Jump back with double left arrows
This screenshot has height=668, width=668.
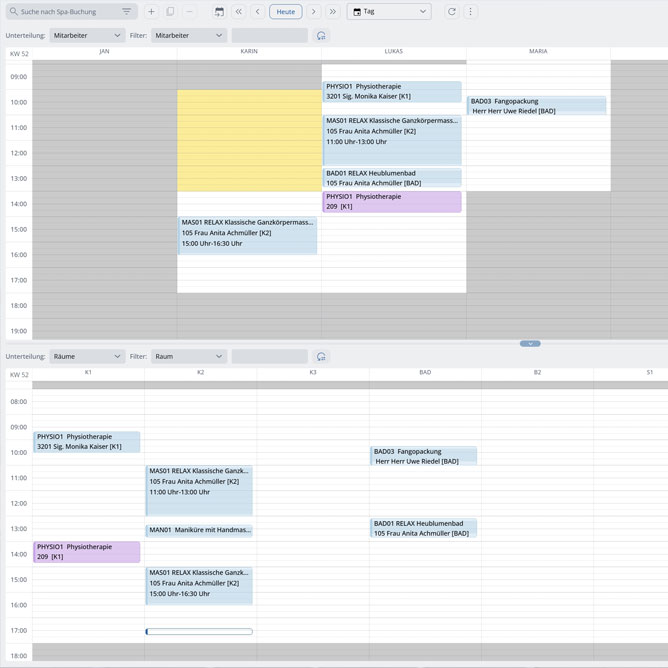(238, 12)
